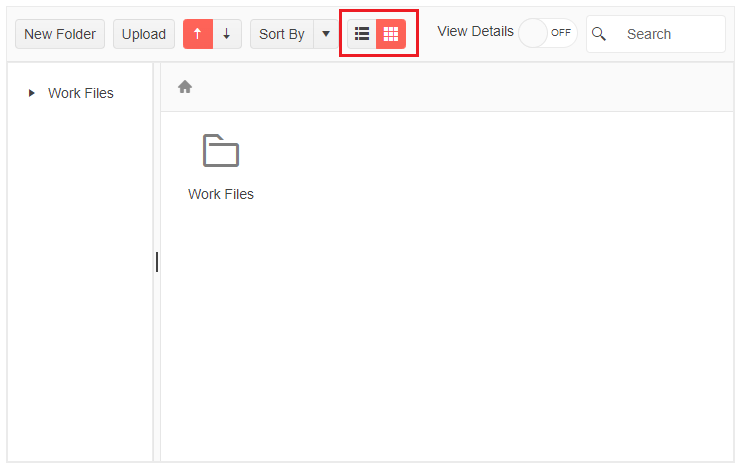Click the magnifying glass search icon
740x469 pixels.
600,34
